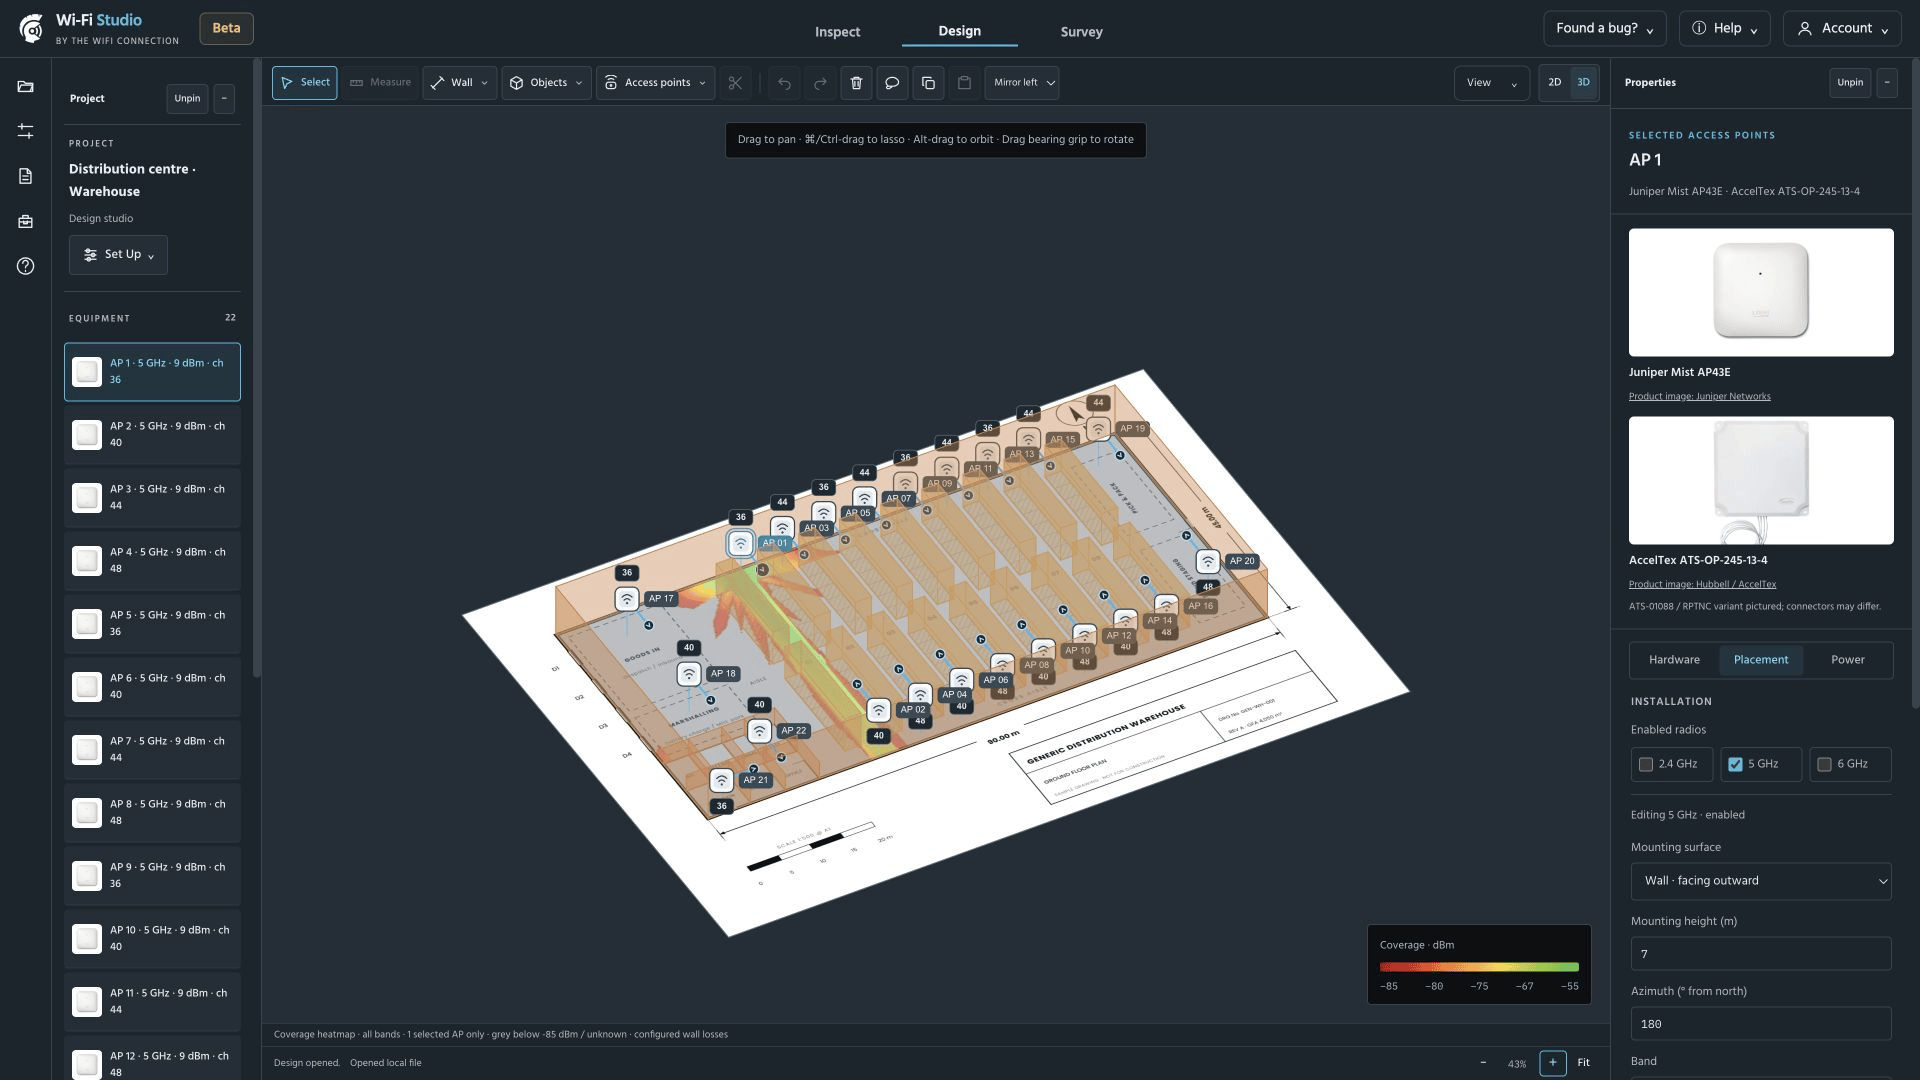The width and height of the screenshot is (1920, 1080).
Task: Click the redo arrow icon
Action: pos(820,83)
